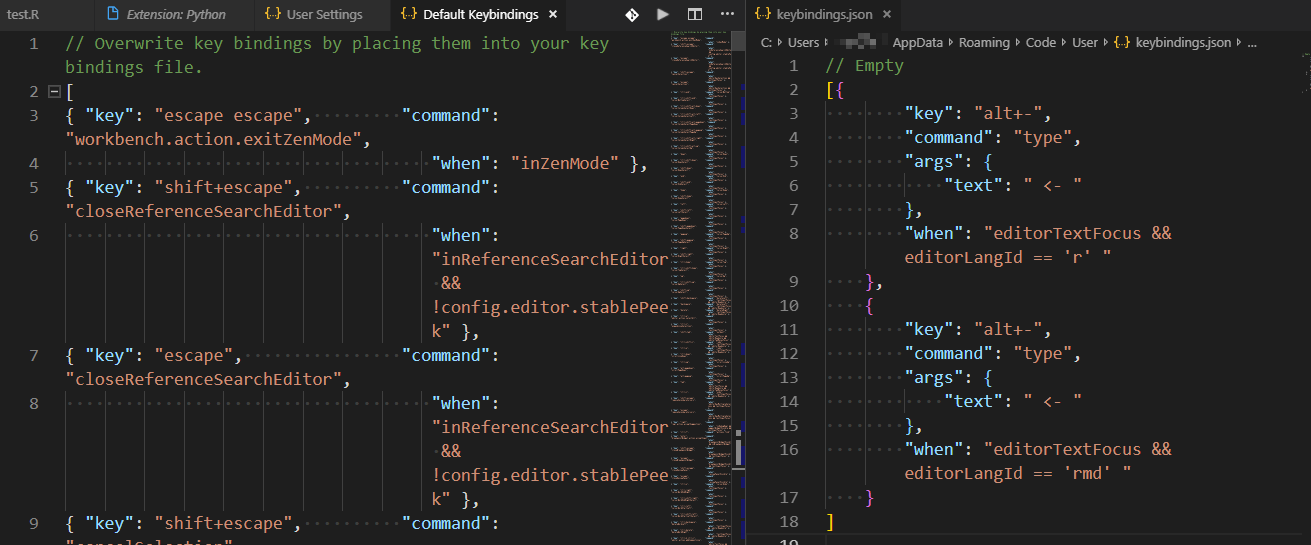Close the keybindings.json tab
Viewport: 1311px width, 545px height.
pyautogui.click(x=887, y=15)
